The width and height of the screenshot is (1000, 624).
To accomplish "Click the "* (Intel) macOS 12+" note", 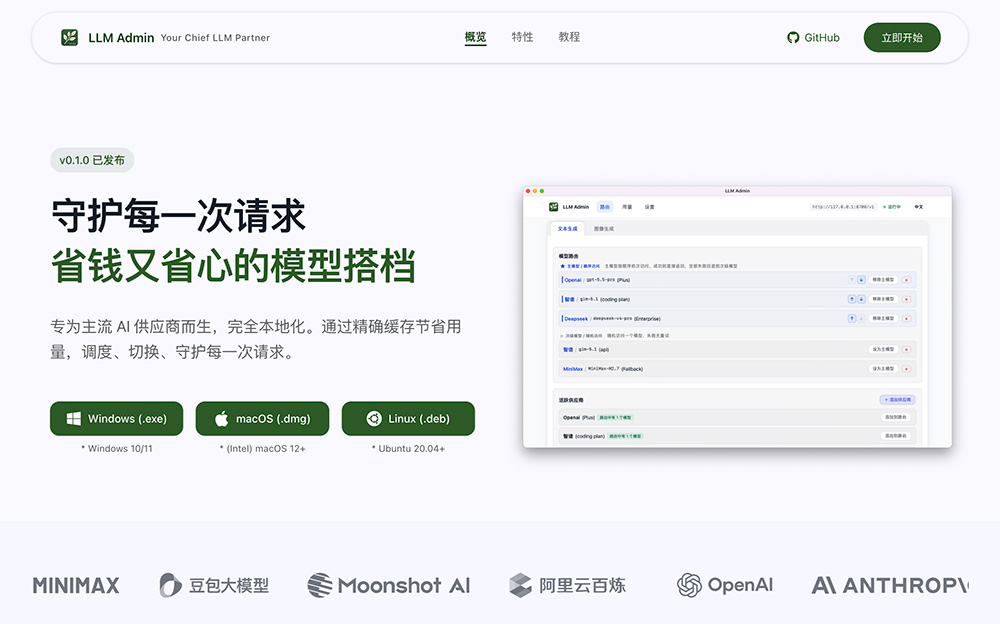I will [x=262, y=449].
